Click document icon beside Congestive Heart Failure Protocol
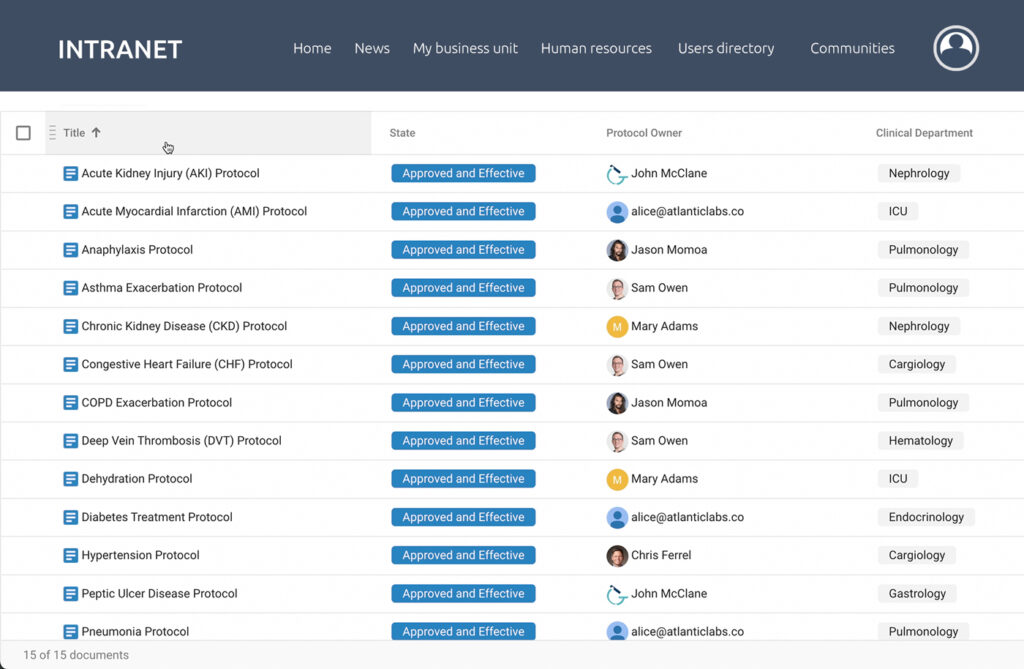 coord(71,365)
